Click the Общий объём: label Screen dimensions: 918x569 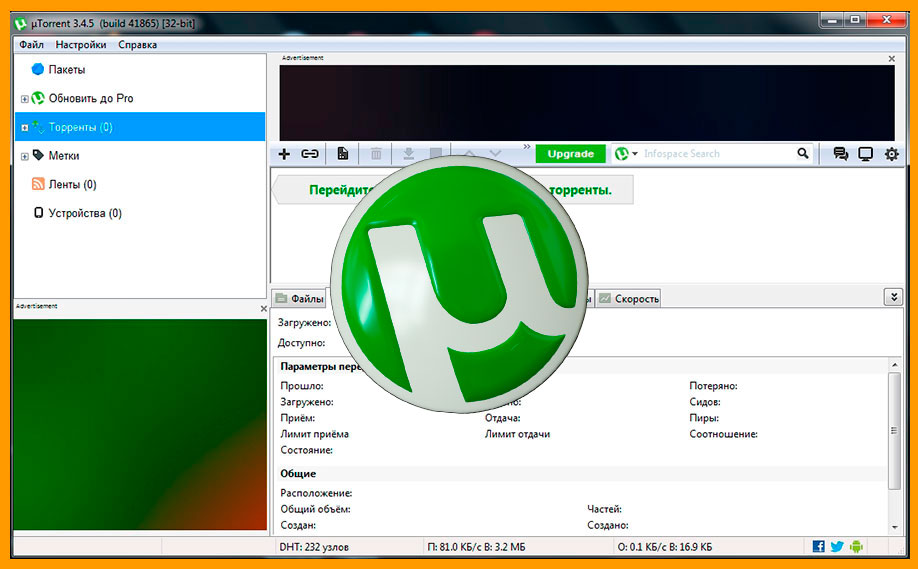tap(315, 509)
